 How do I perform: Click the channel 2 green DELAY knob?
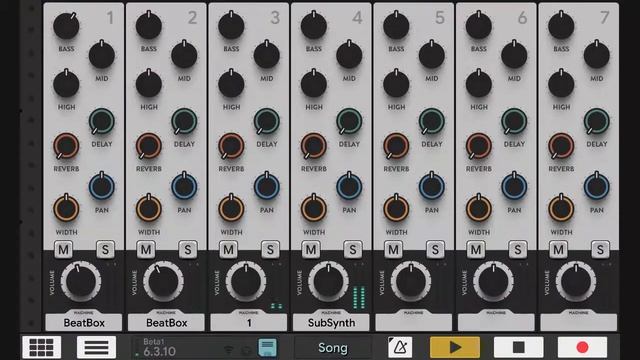coord(184,121)
